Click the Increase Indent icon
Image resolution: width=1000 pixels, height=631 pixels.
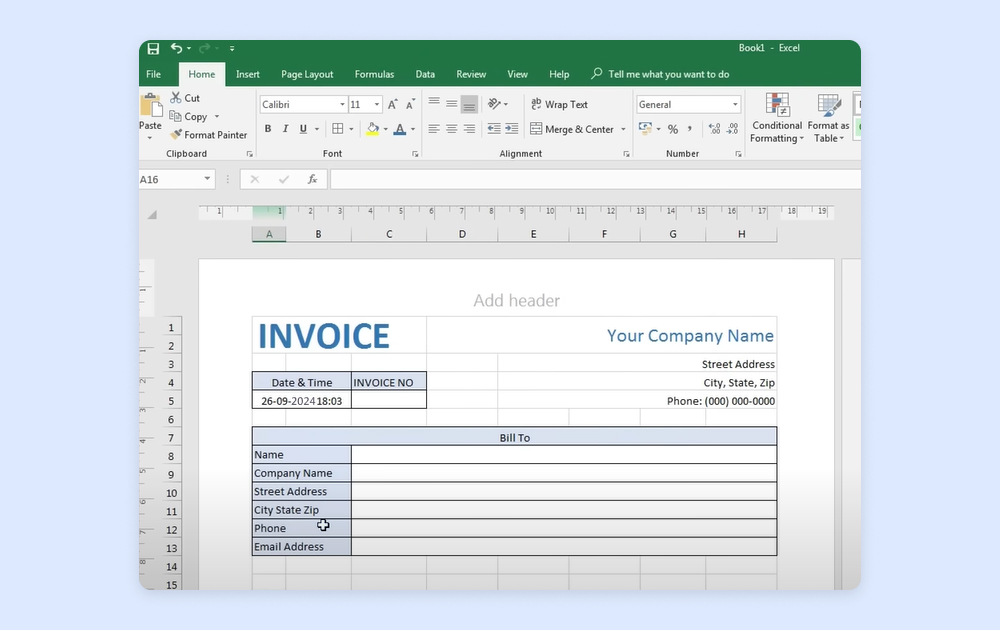tap(509, 128)
